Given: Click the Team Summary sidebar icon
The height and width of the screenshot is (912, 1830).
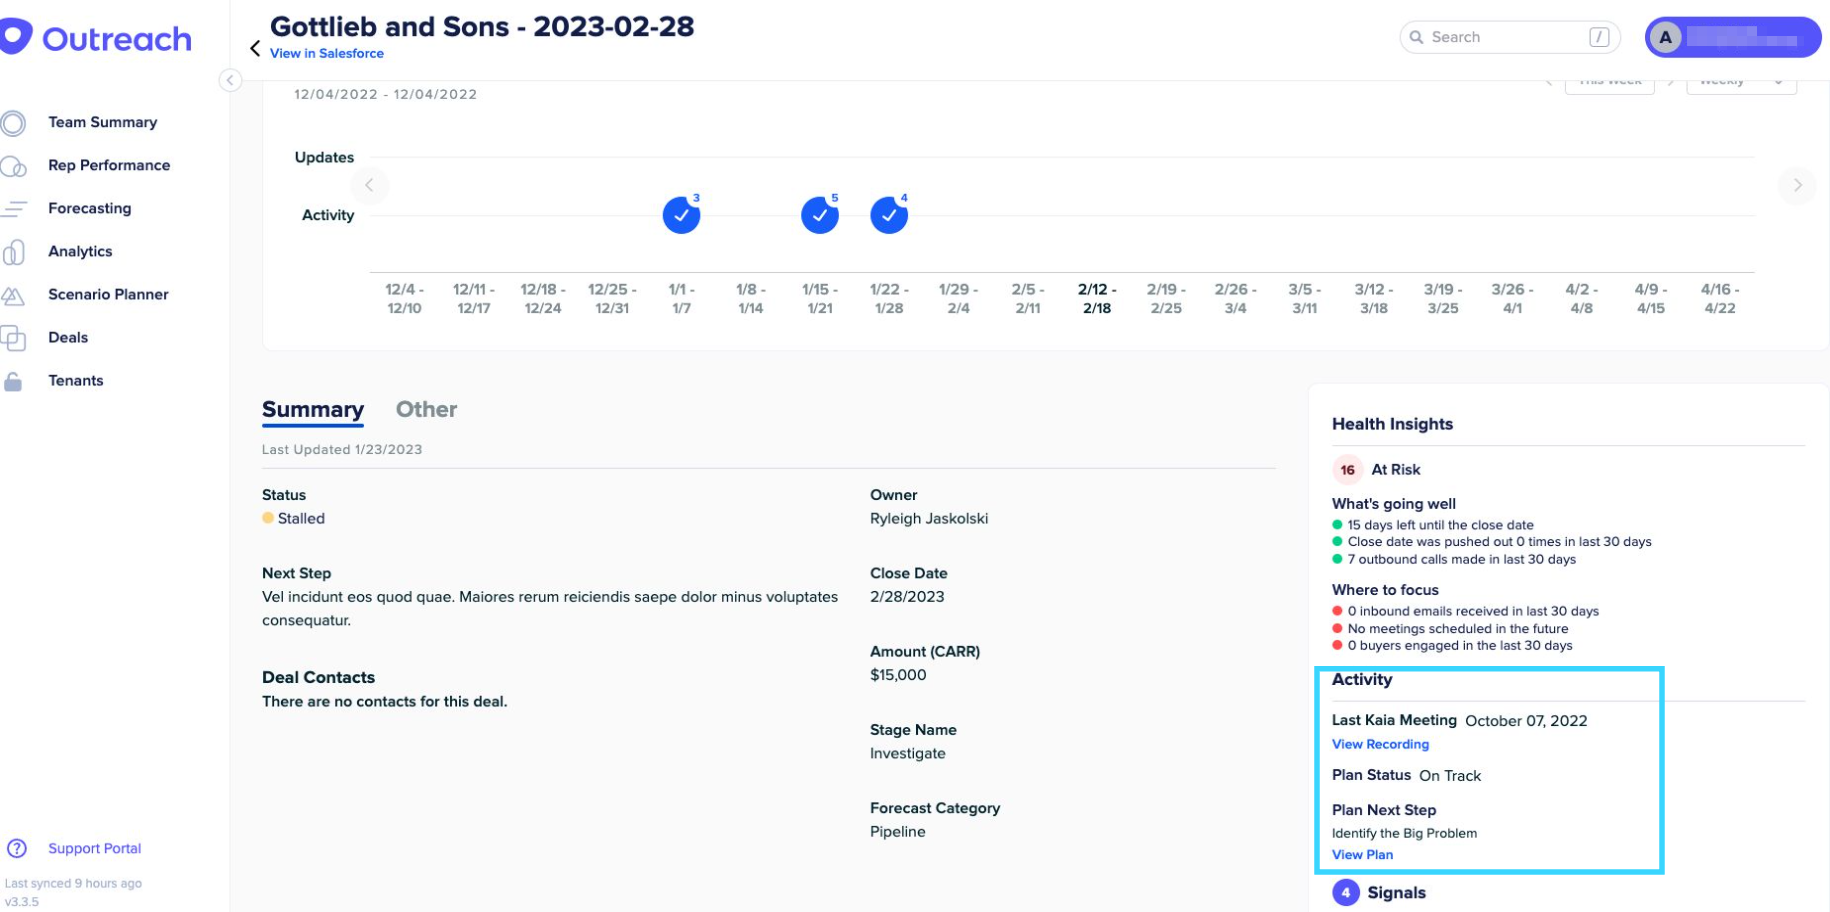Looking at the screenshot, I should tap(13, 123).
